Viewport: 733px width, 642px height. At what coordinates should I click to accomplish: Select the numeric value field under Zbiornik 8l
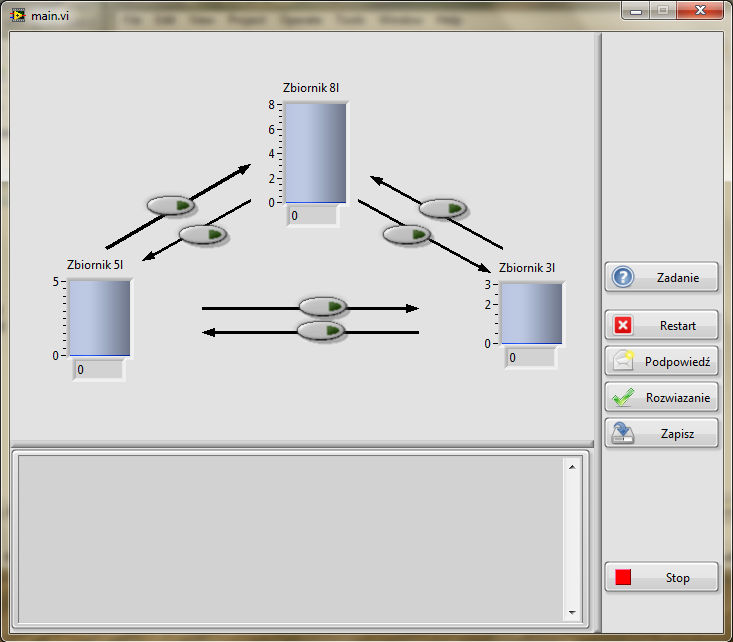point(312,216)
